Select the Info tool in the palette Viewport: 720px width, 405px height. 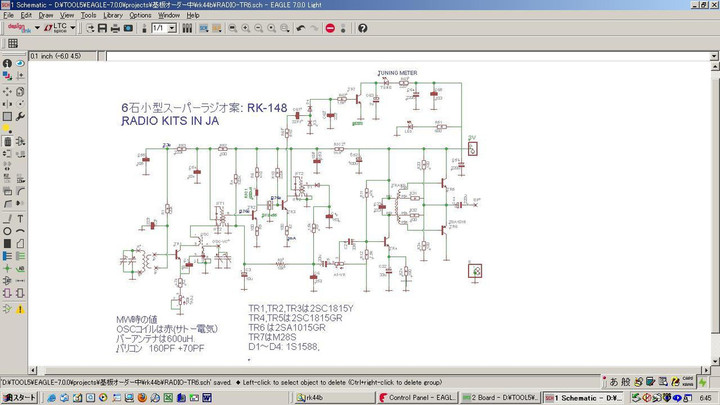[7, 63]
